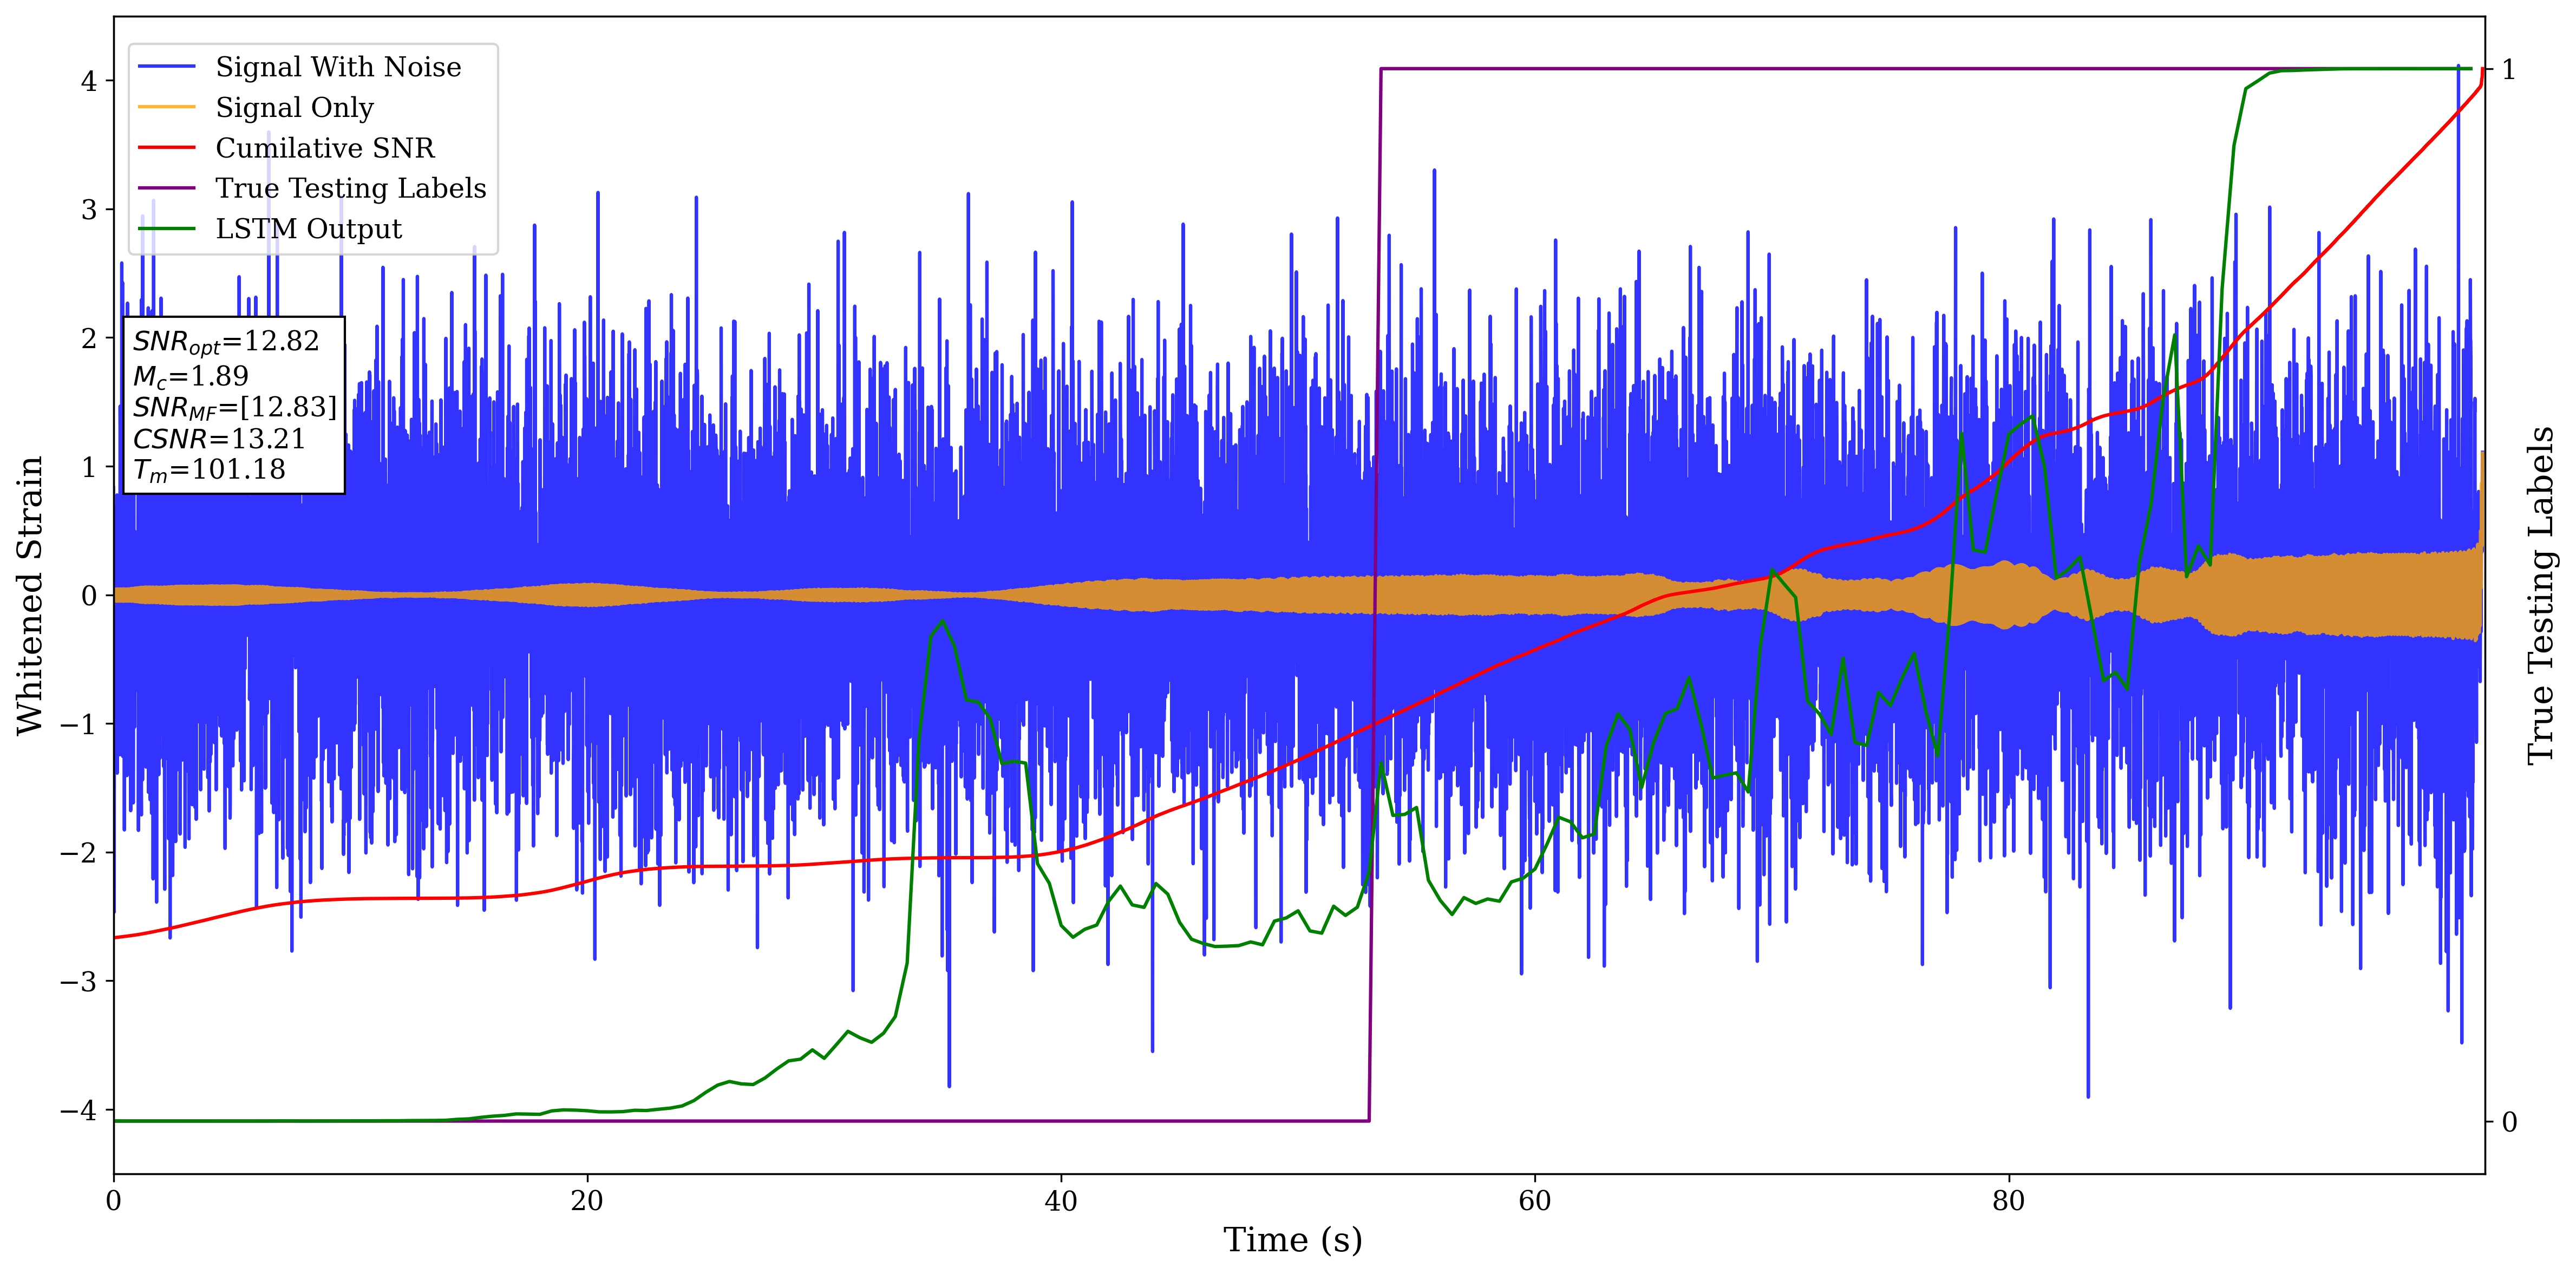Click the right-axis tick label 1
Screen dimensions: 2576x1274
click(x=2509, y=70)
